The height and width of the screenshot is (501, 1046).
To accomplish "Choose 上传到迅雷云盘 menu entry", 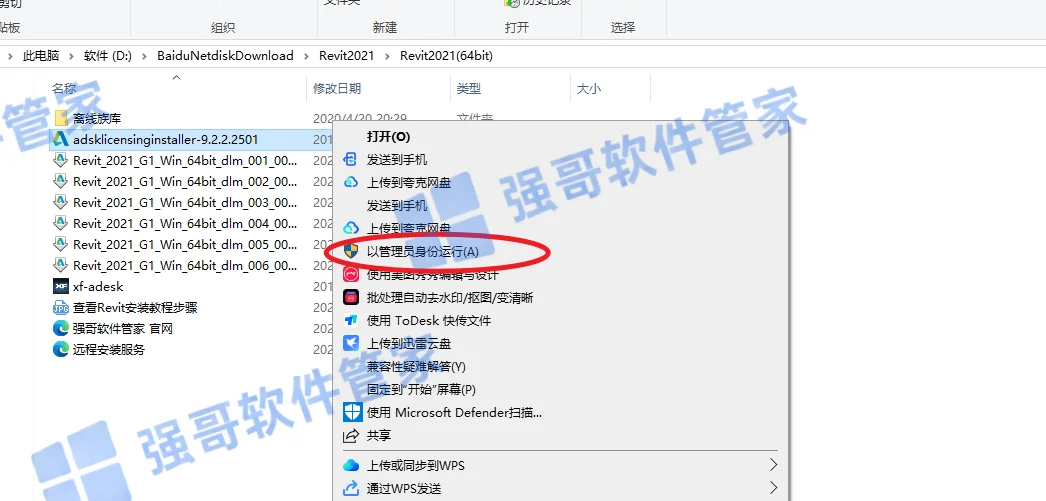I will pos(409,344).
